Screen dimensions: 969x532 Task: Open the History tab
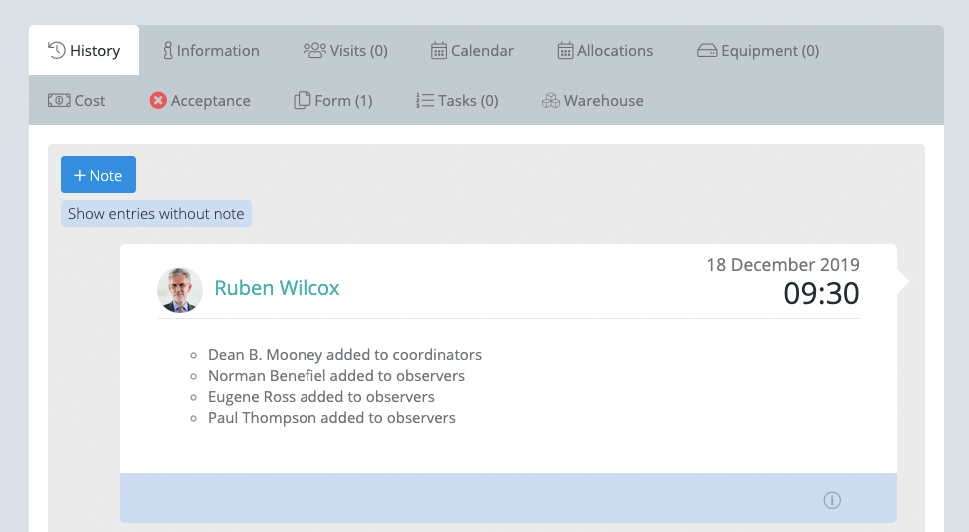click(x=84, y=51)
